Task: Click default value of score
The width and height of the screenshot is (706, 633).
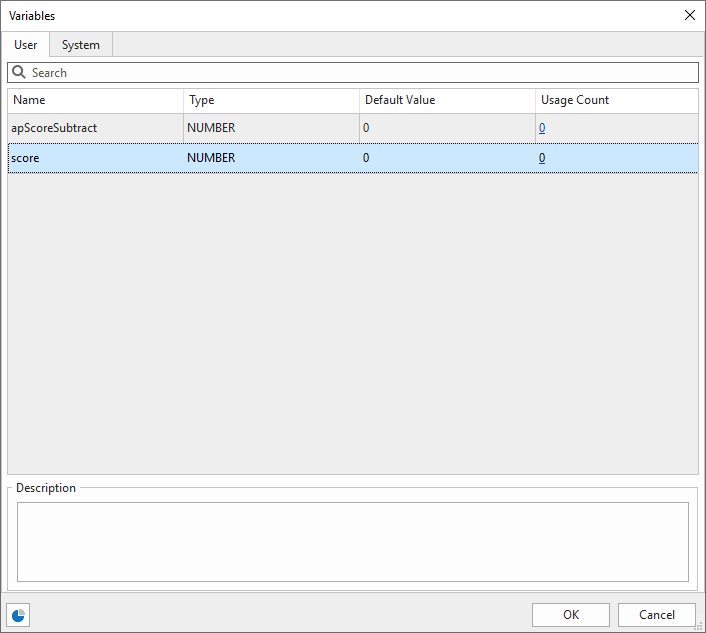Action: (x=366, y=158)
